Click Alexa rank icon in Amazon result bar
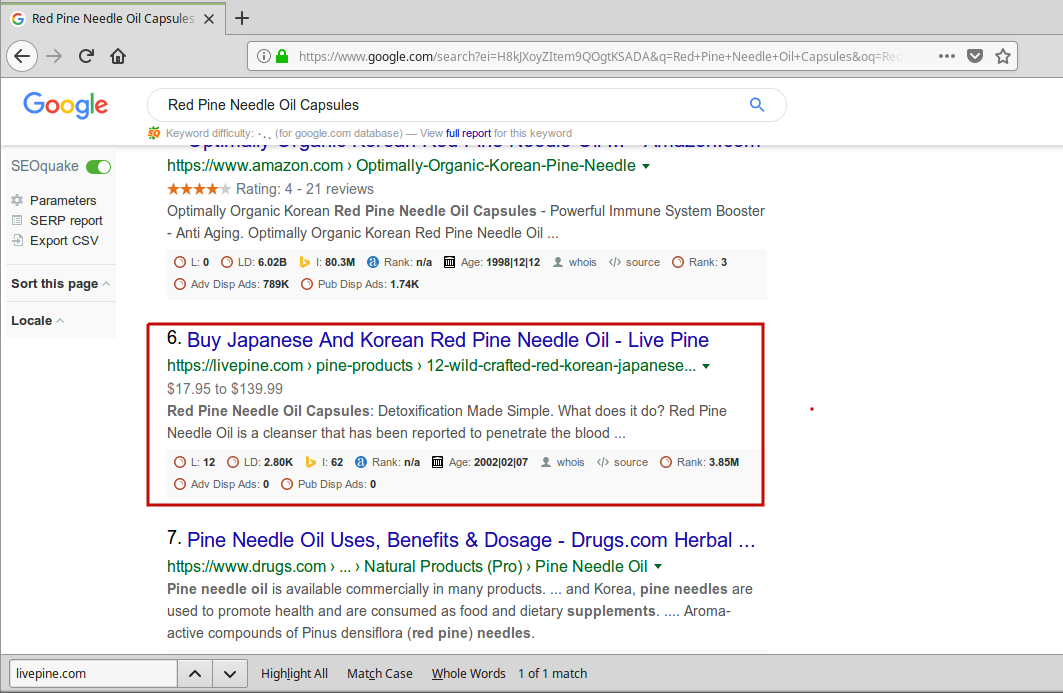1063x693 pixels. 373,262
